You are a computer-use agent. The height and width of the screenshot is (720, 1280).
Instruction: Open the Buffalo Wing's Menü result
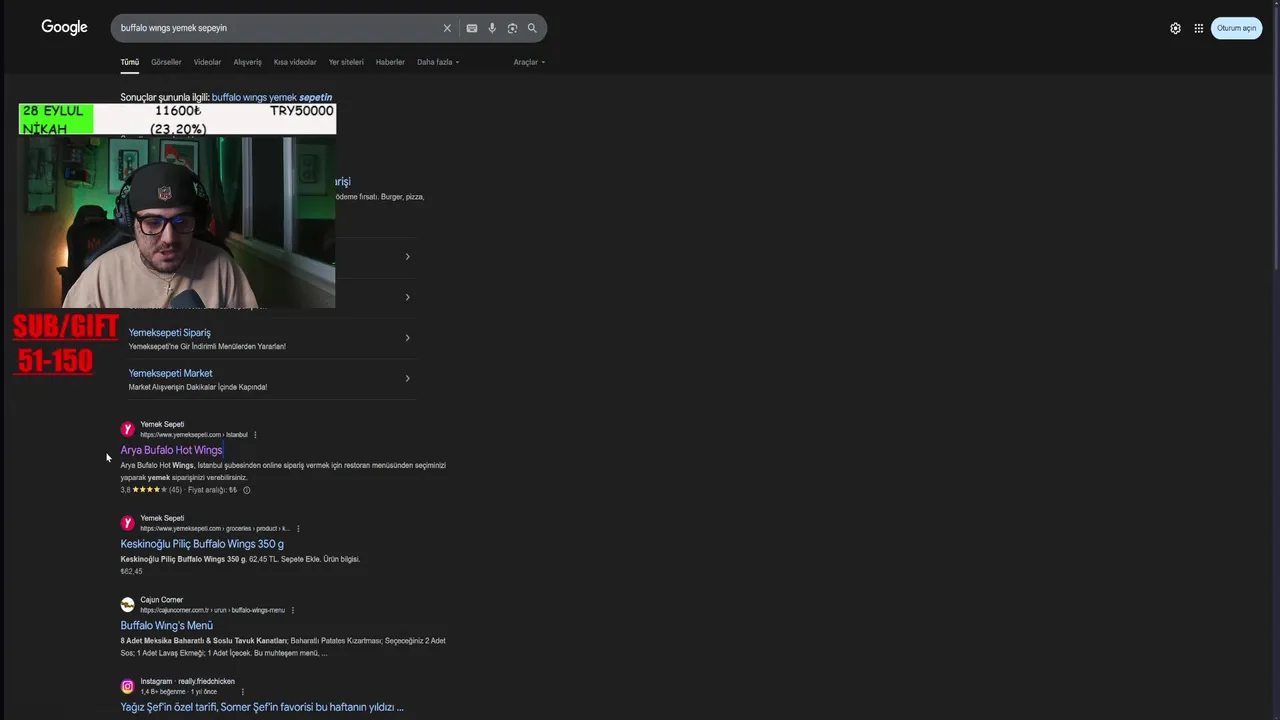coord(166,626)
